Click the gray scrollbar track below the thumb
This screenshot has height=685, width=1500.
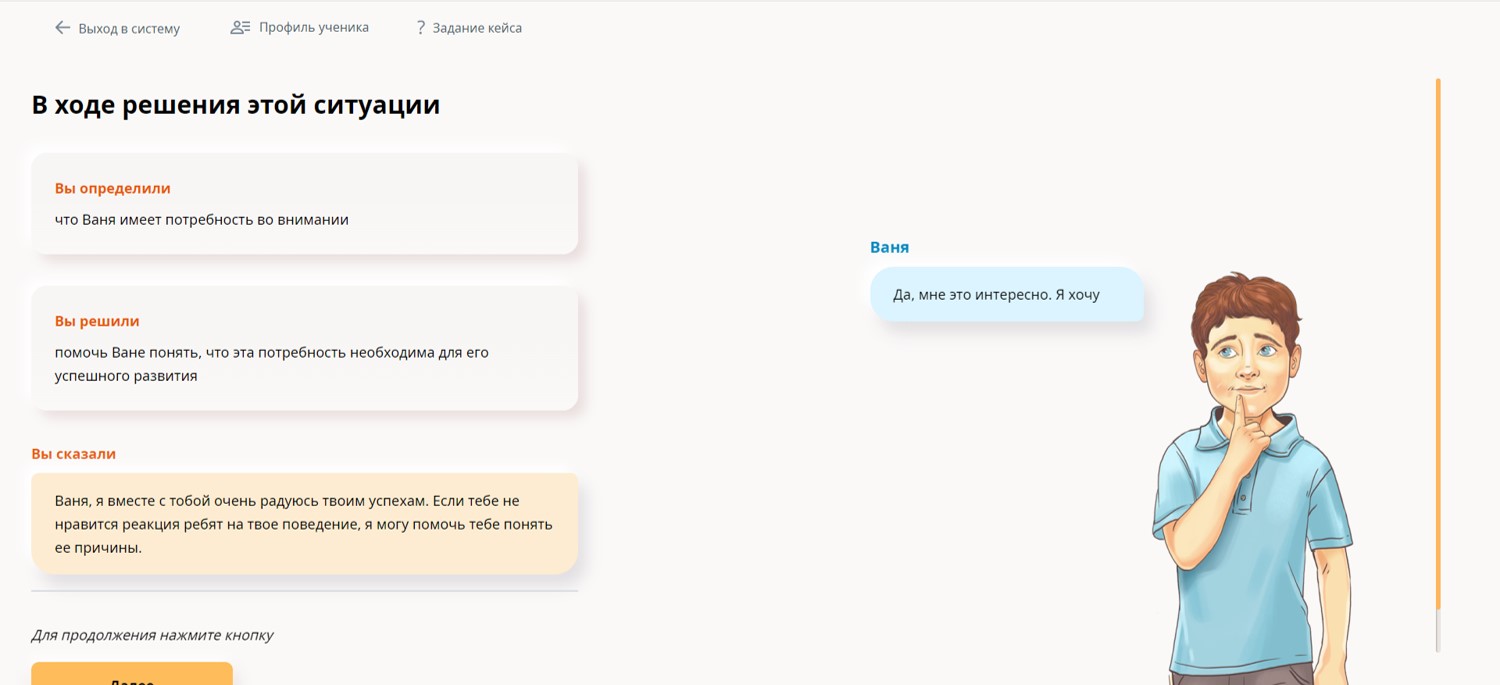click(1438, 632)
